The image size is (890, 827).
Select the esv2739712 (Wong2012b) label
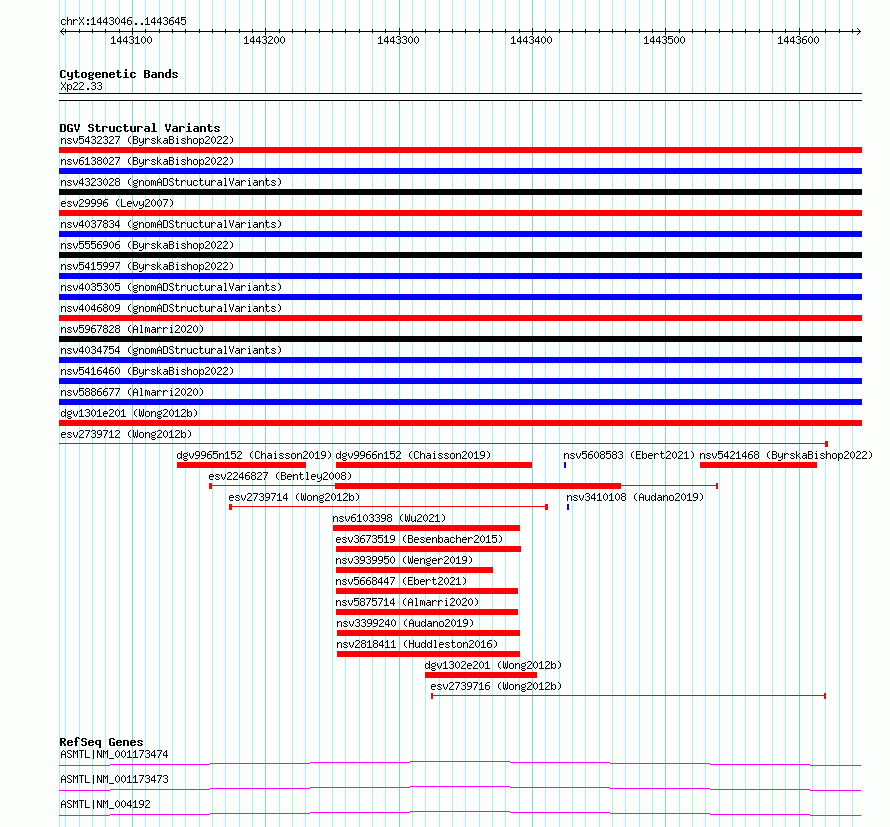[x=126, y=434]
